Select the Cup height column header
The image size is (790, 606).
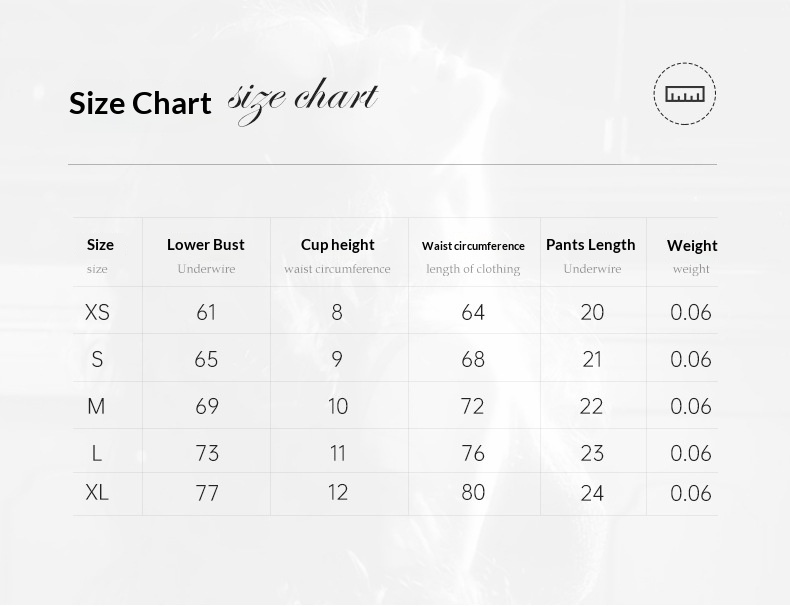coord(338,244)
